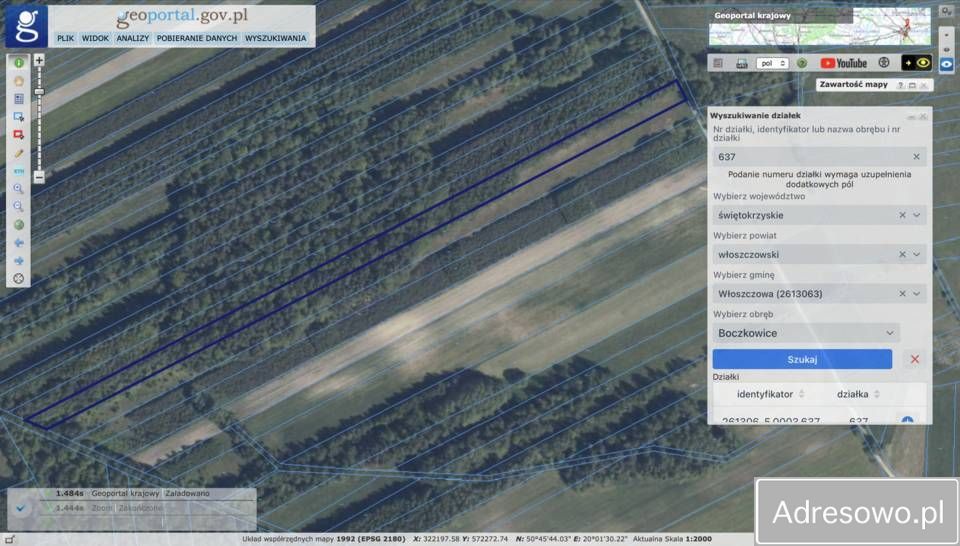Toggle the blue eye visibility button

[x=947, y=64]
